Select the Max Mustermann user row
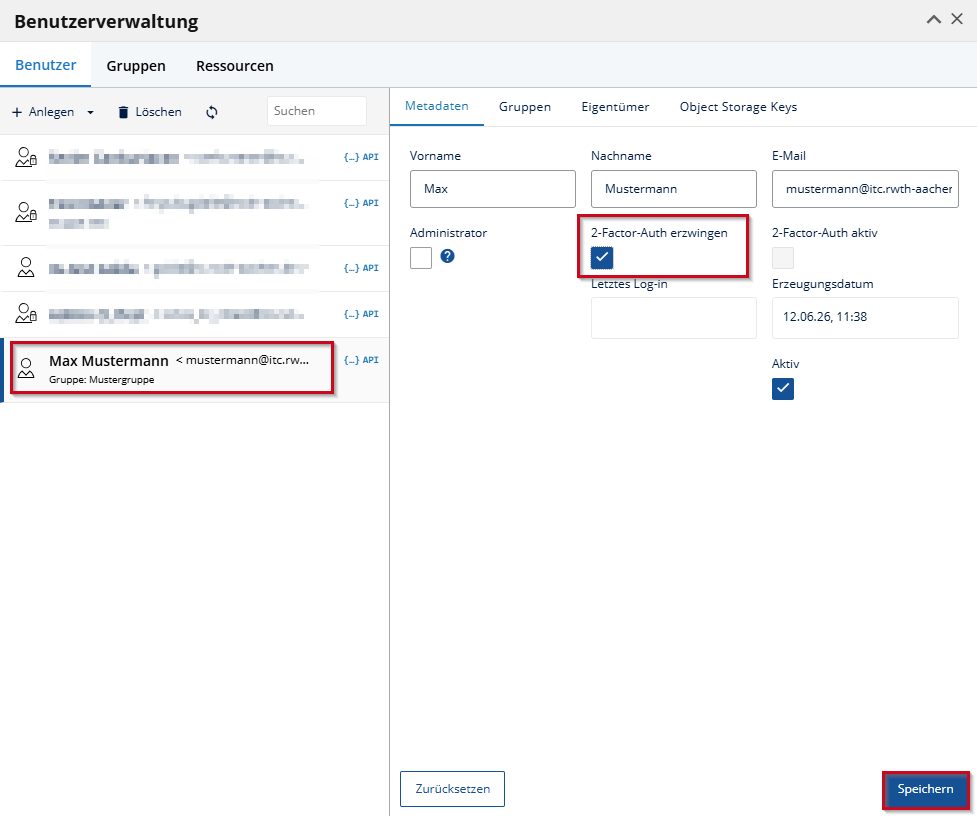 (194, 370)
